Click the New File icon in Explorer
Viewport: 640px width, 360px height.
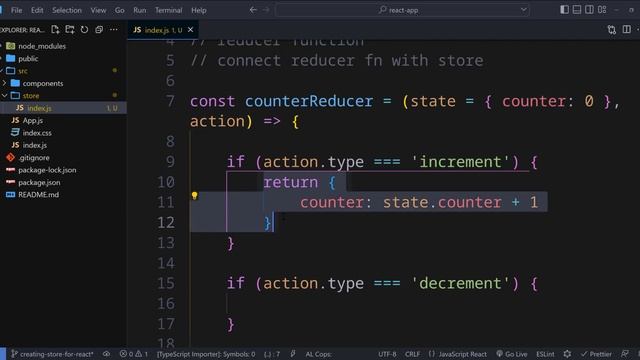coord(55,29)
